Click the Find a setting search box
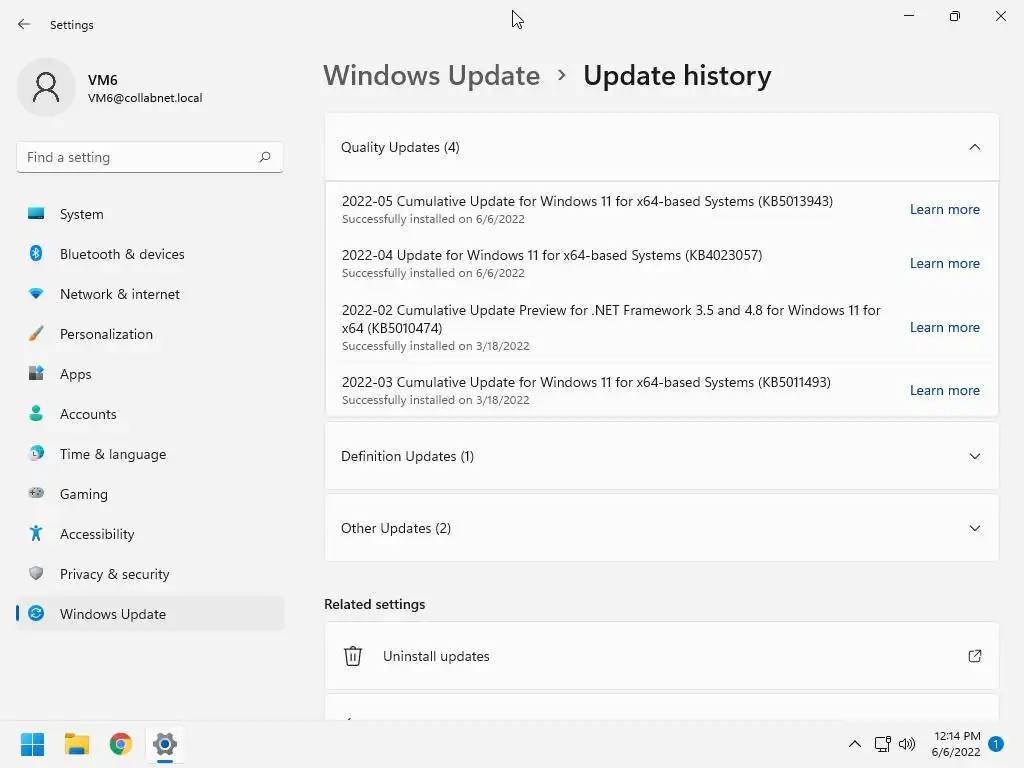The image size is (1024, 768). 150,157
